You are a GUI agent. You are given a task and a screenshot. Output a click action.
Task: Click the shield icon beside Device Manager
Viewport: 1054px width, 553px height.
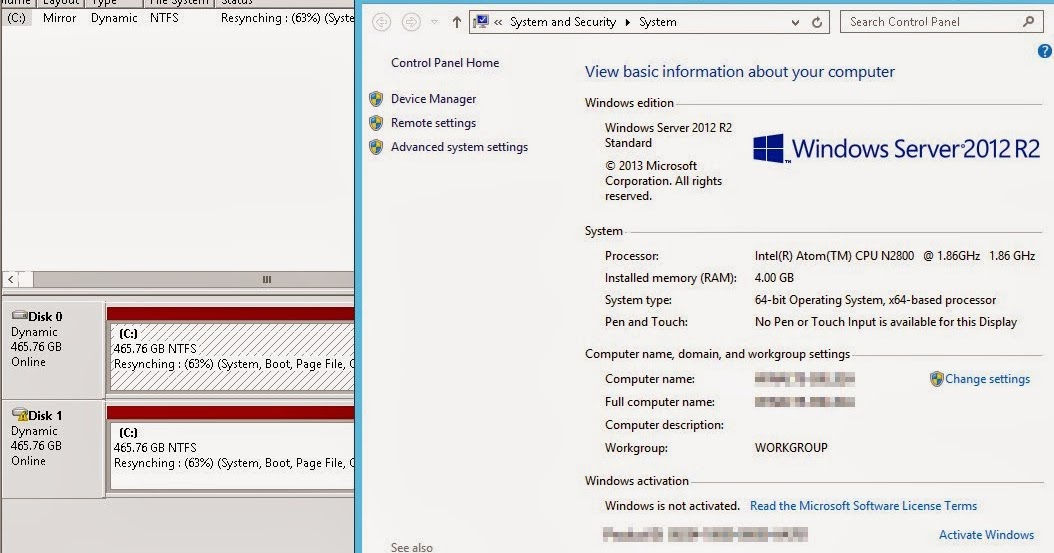tap(376, 99)
